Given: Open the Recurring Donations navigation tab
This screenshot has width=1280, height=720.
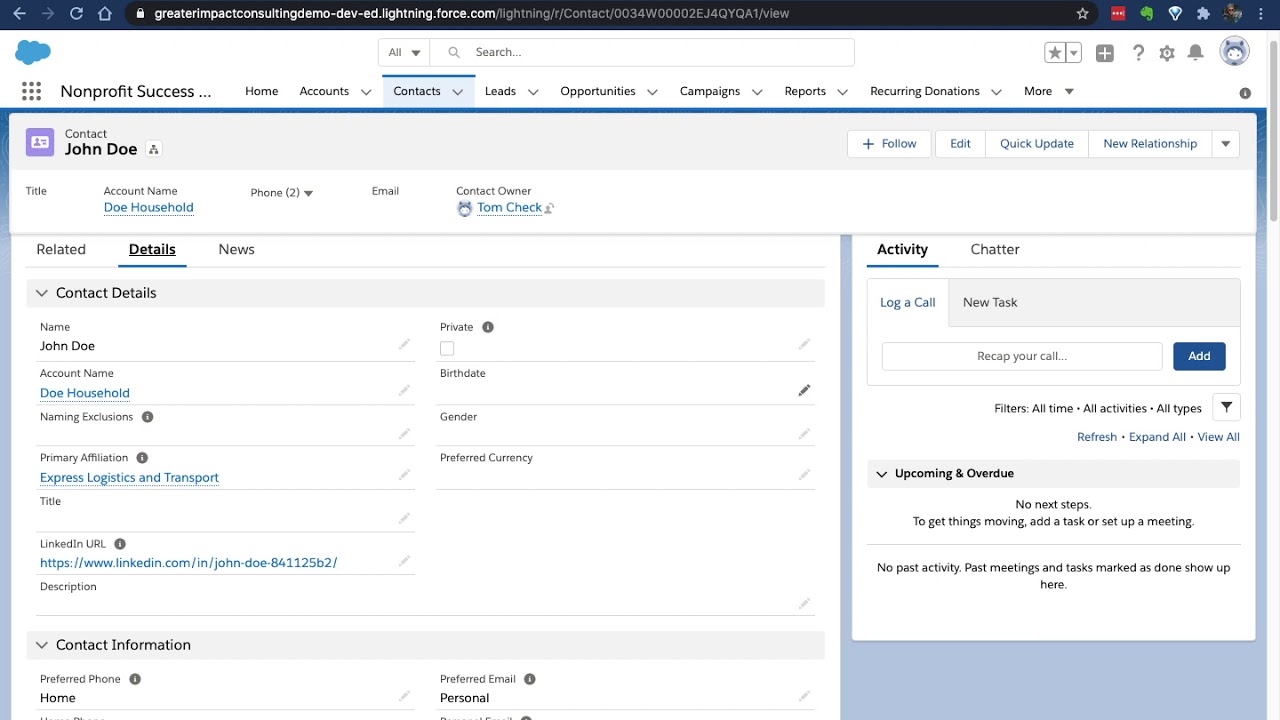Looking at the screenshot, I should pyautogui.click(x=925, y=91).
